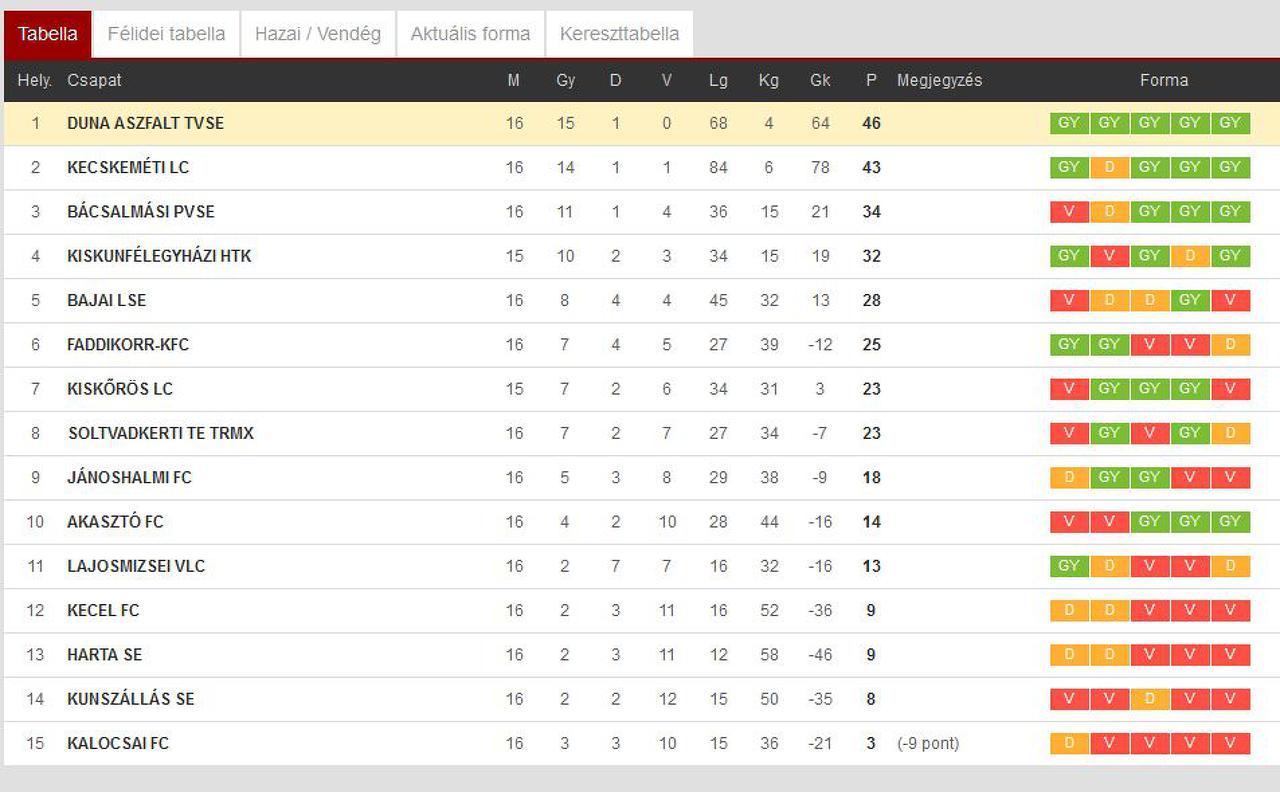
Task: Click KALOCSAI FC team name
Action: point(118,743)
